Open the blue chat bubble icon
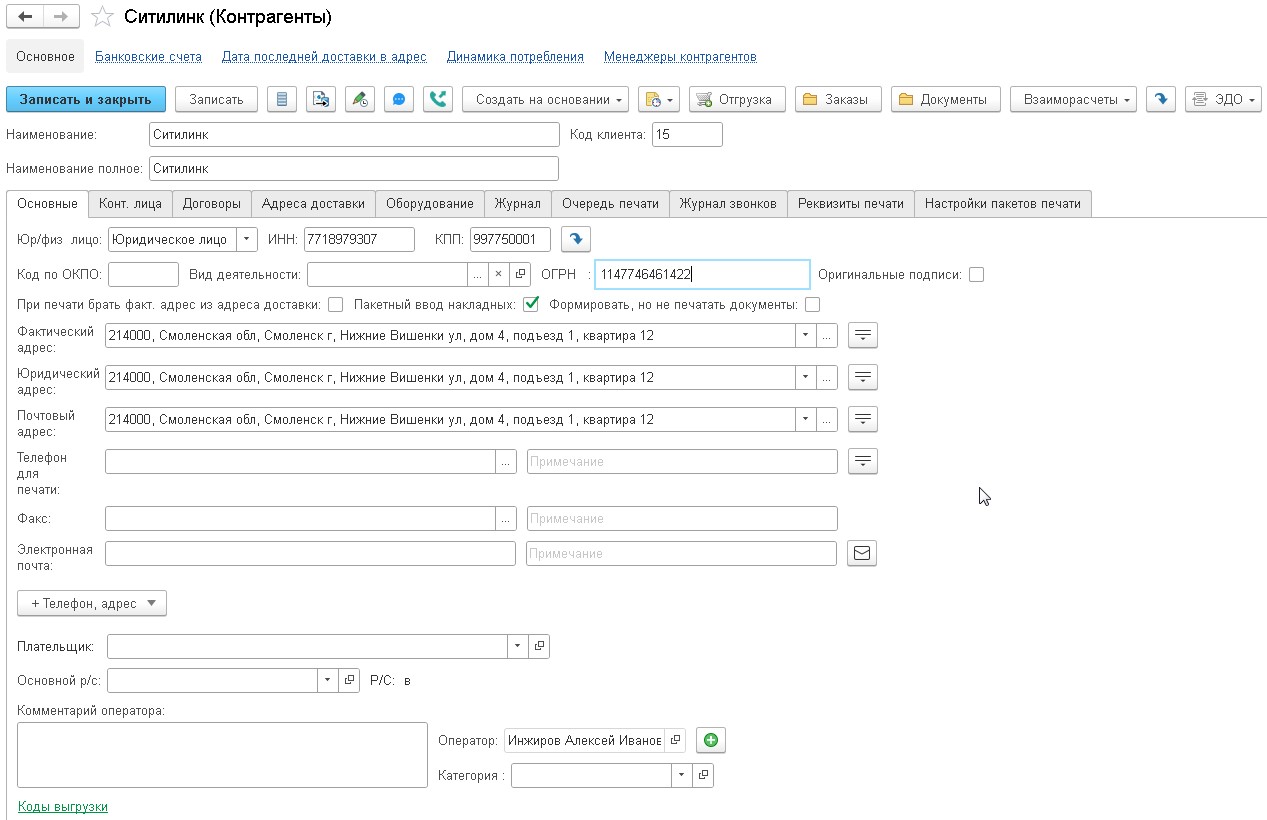The width and height of the screenshot is (1267, 820). [399, 99]
